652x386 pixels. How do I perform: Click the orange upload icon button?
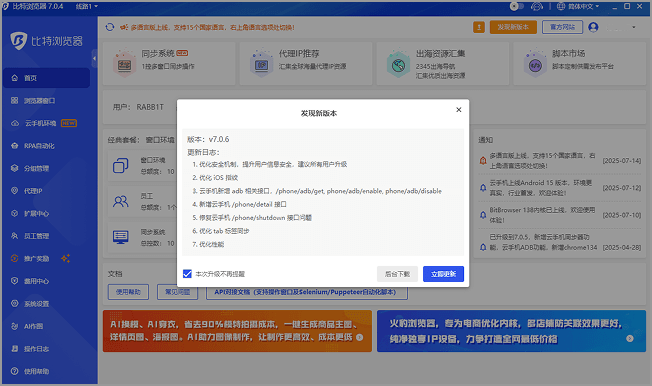(479, 27)
